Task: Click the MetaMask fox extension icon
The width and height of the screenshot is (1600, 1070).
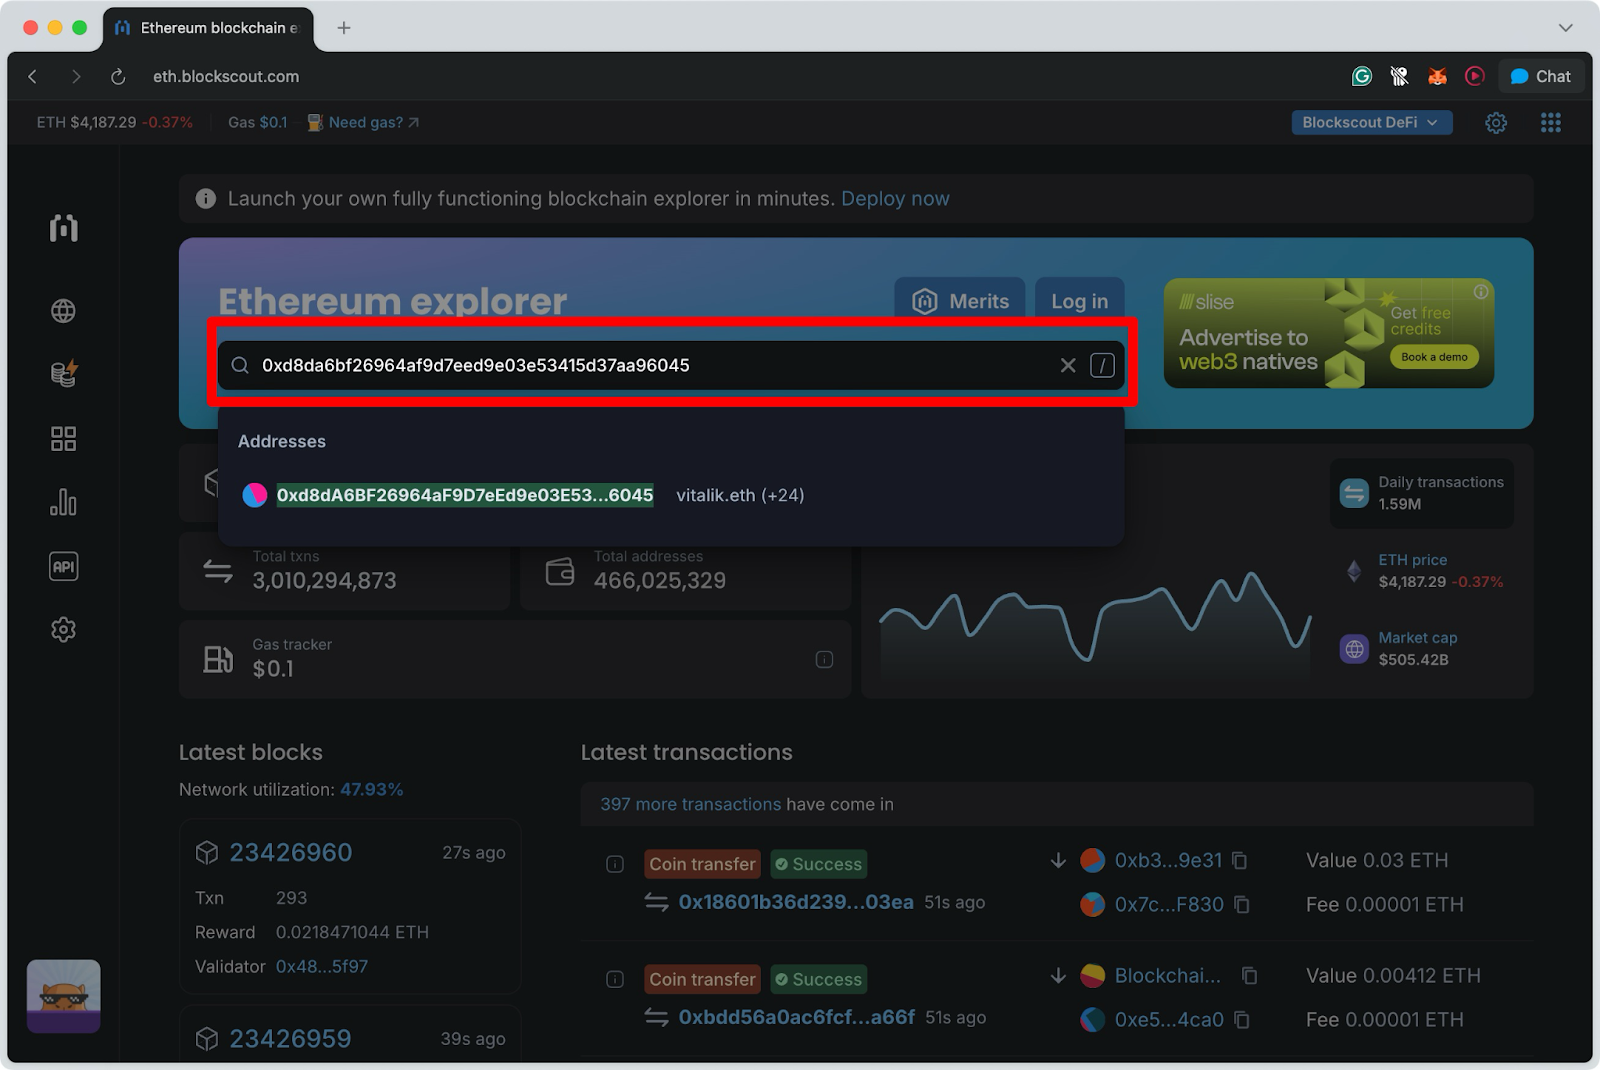Action: tap(1437, 76)
